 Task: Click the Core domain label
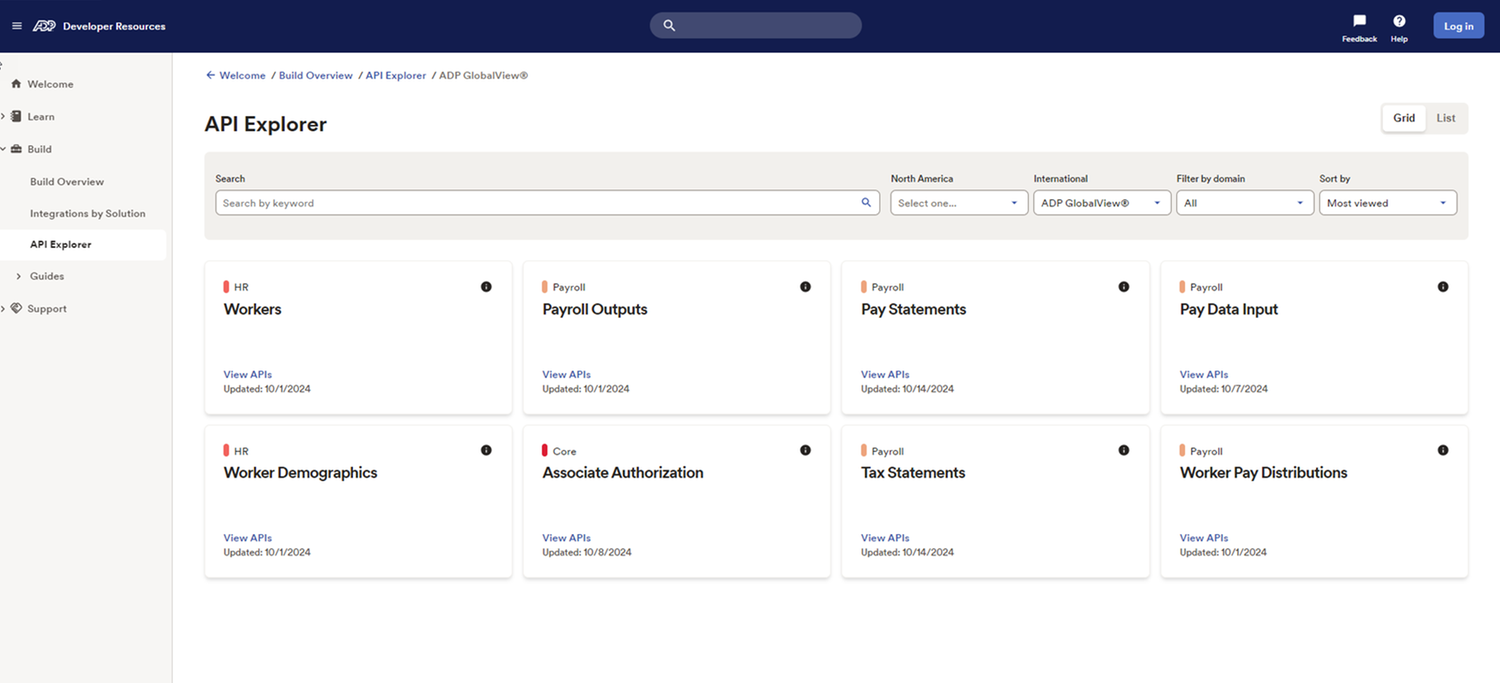[564, 451]
